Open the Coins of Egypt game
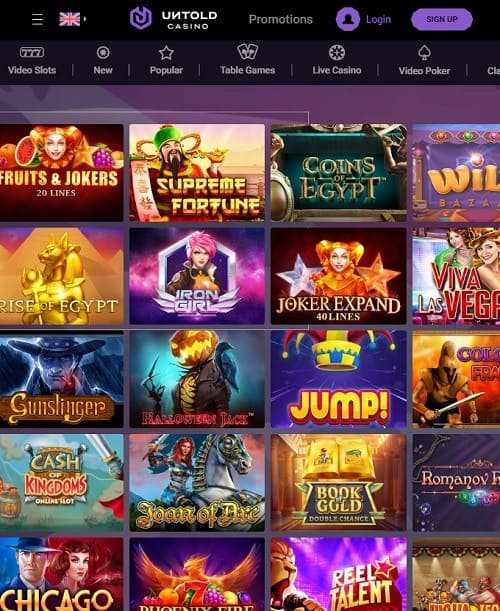 point(339,173)
